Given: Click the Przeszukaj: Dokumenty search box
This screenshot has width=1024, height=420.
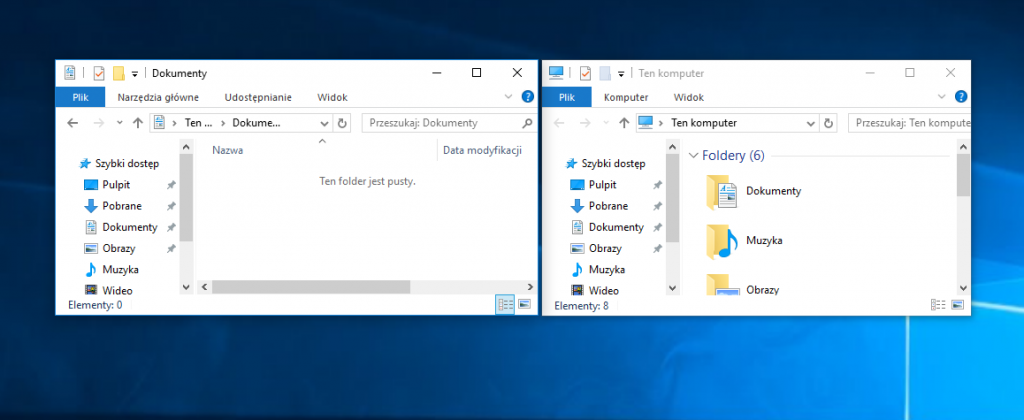Looking at the screenshot, I should [440, 123].
